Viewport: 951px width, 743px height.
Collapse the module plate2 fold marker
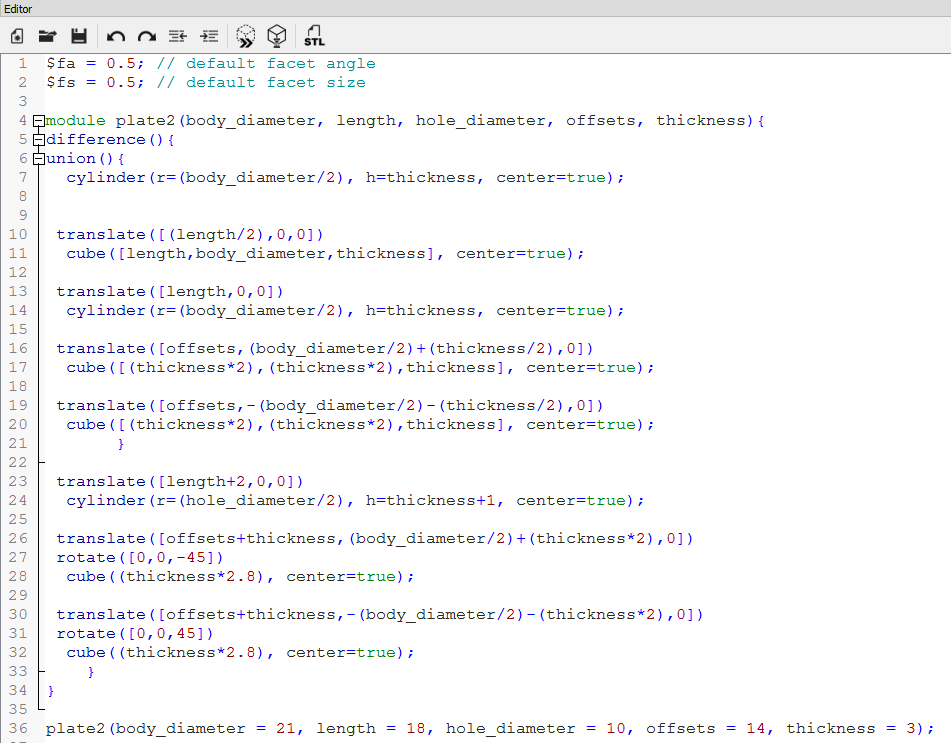[38, 121]
